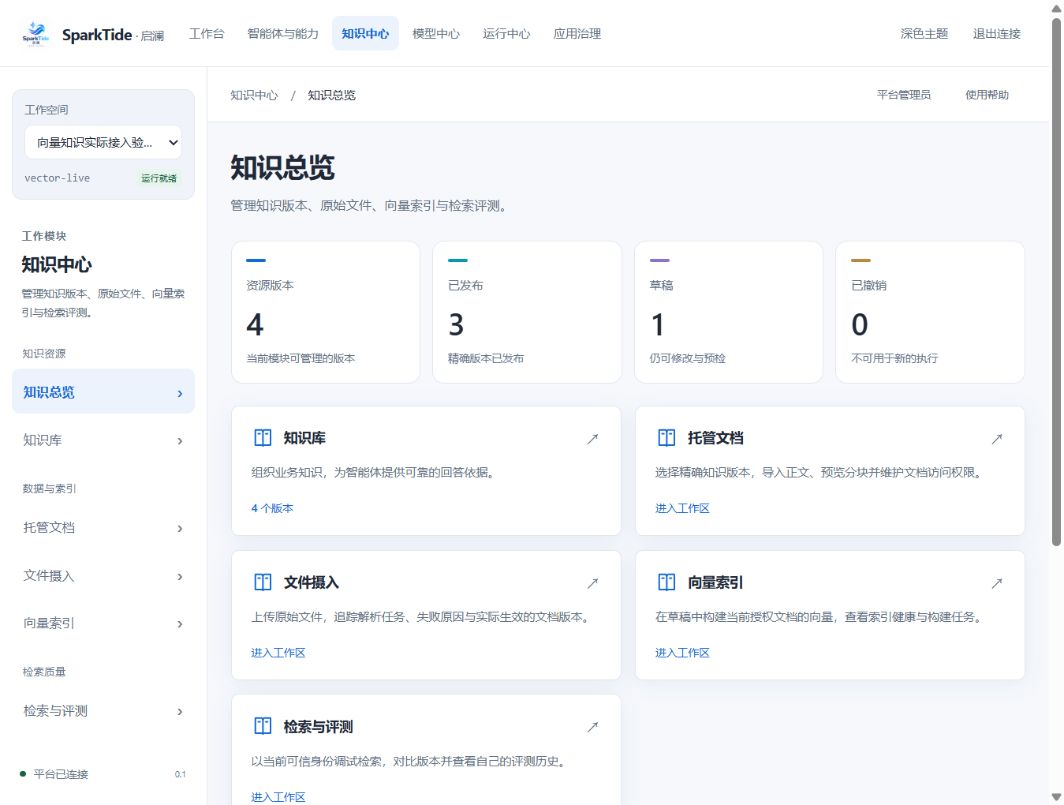Switch to 模型中心 top tab

pos(436,33)
